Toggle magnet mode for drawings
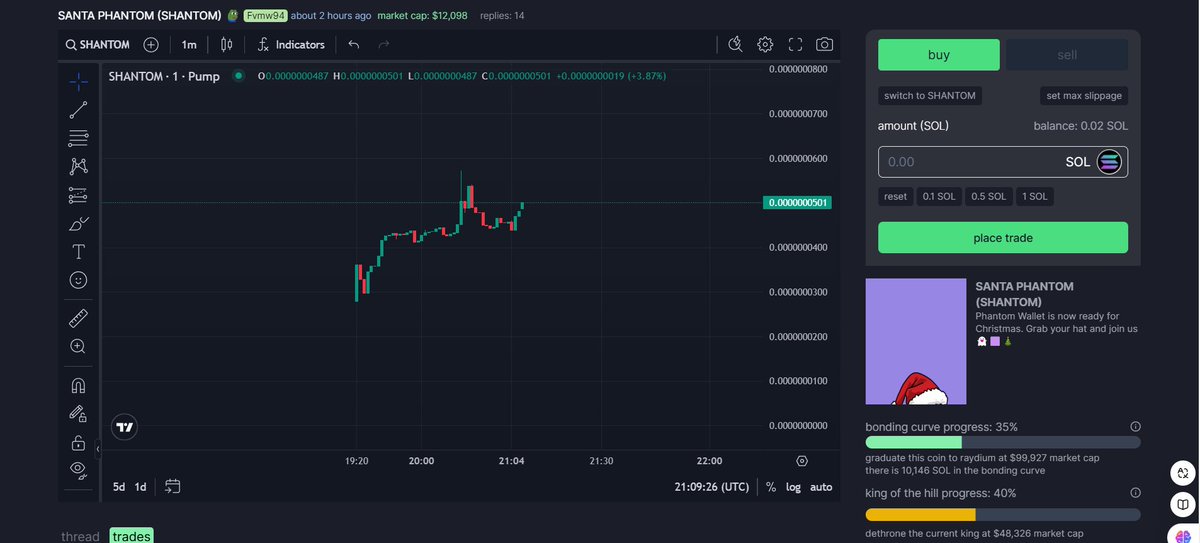 (78, 385)
